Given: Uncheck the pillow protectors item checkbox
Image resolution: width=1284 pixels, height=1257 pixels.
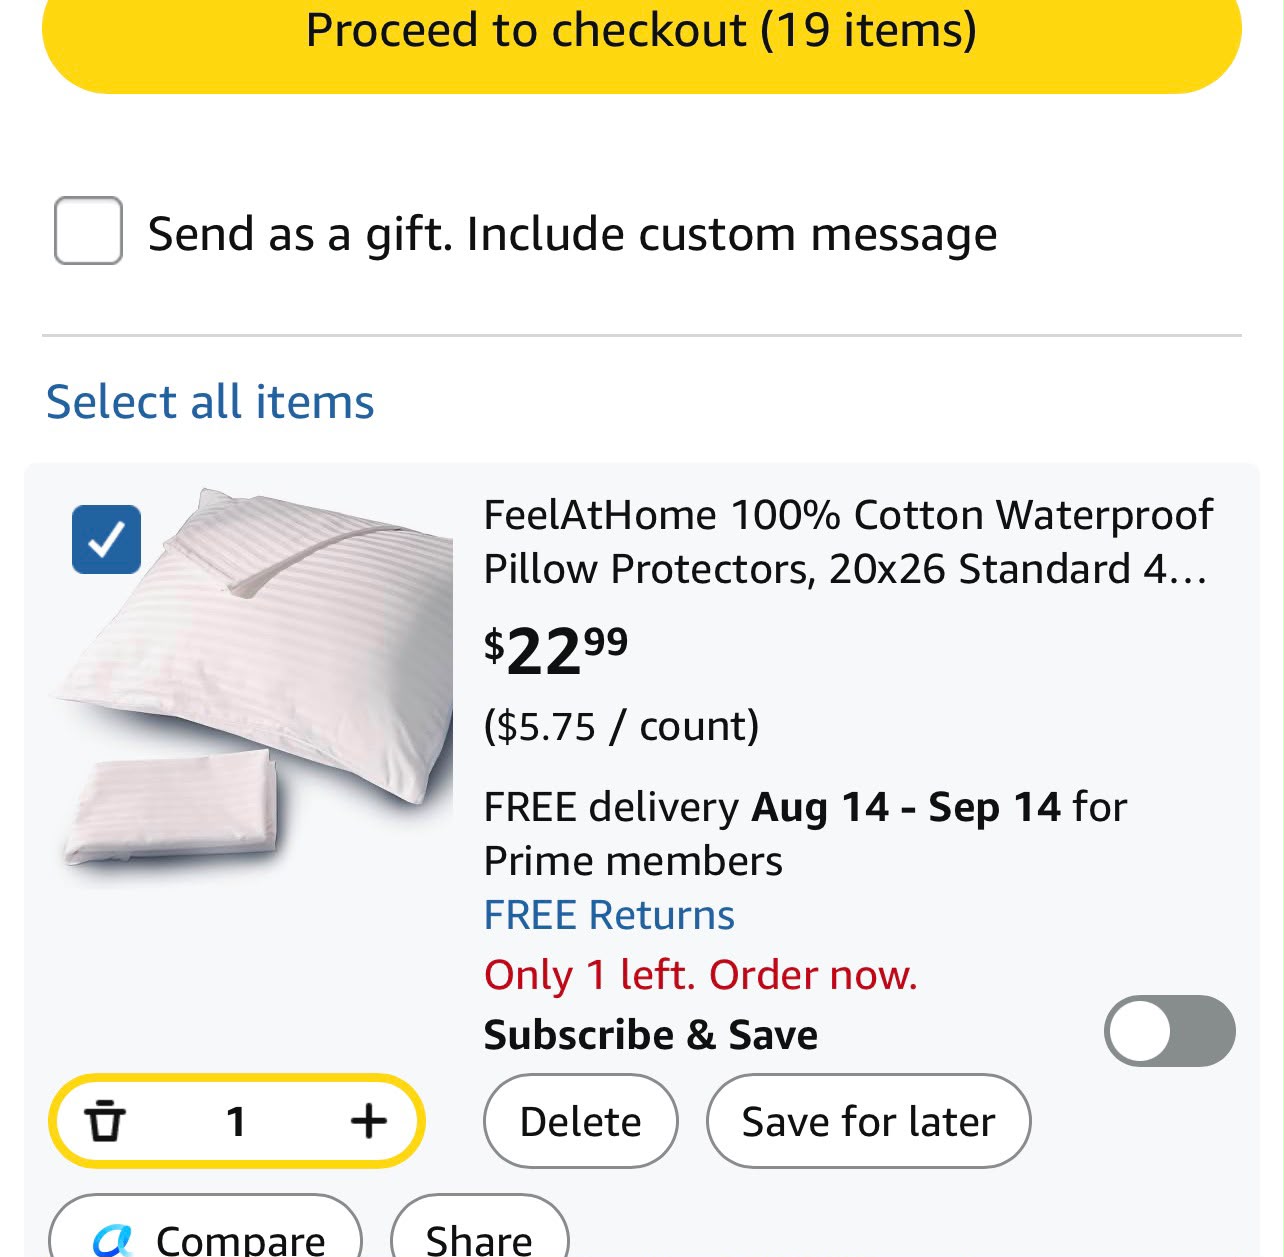Looking at the screenshot, I should pyautogui.click(x=106, y=540).
